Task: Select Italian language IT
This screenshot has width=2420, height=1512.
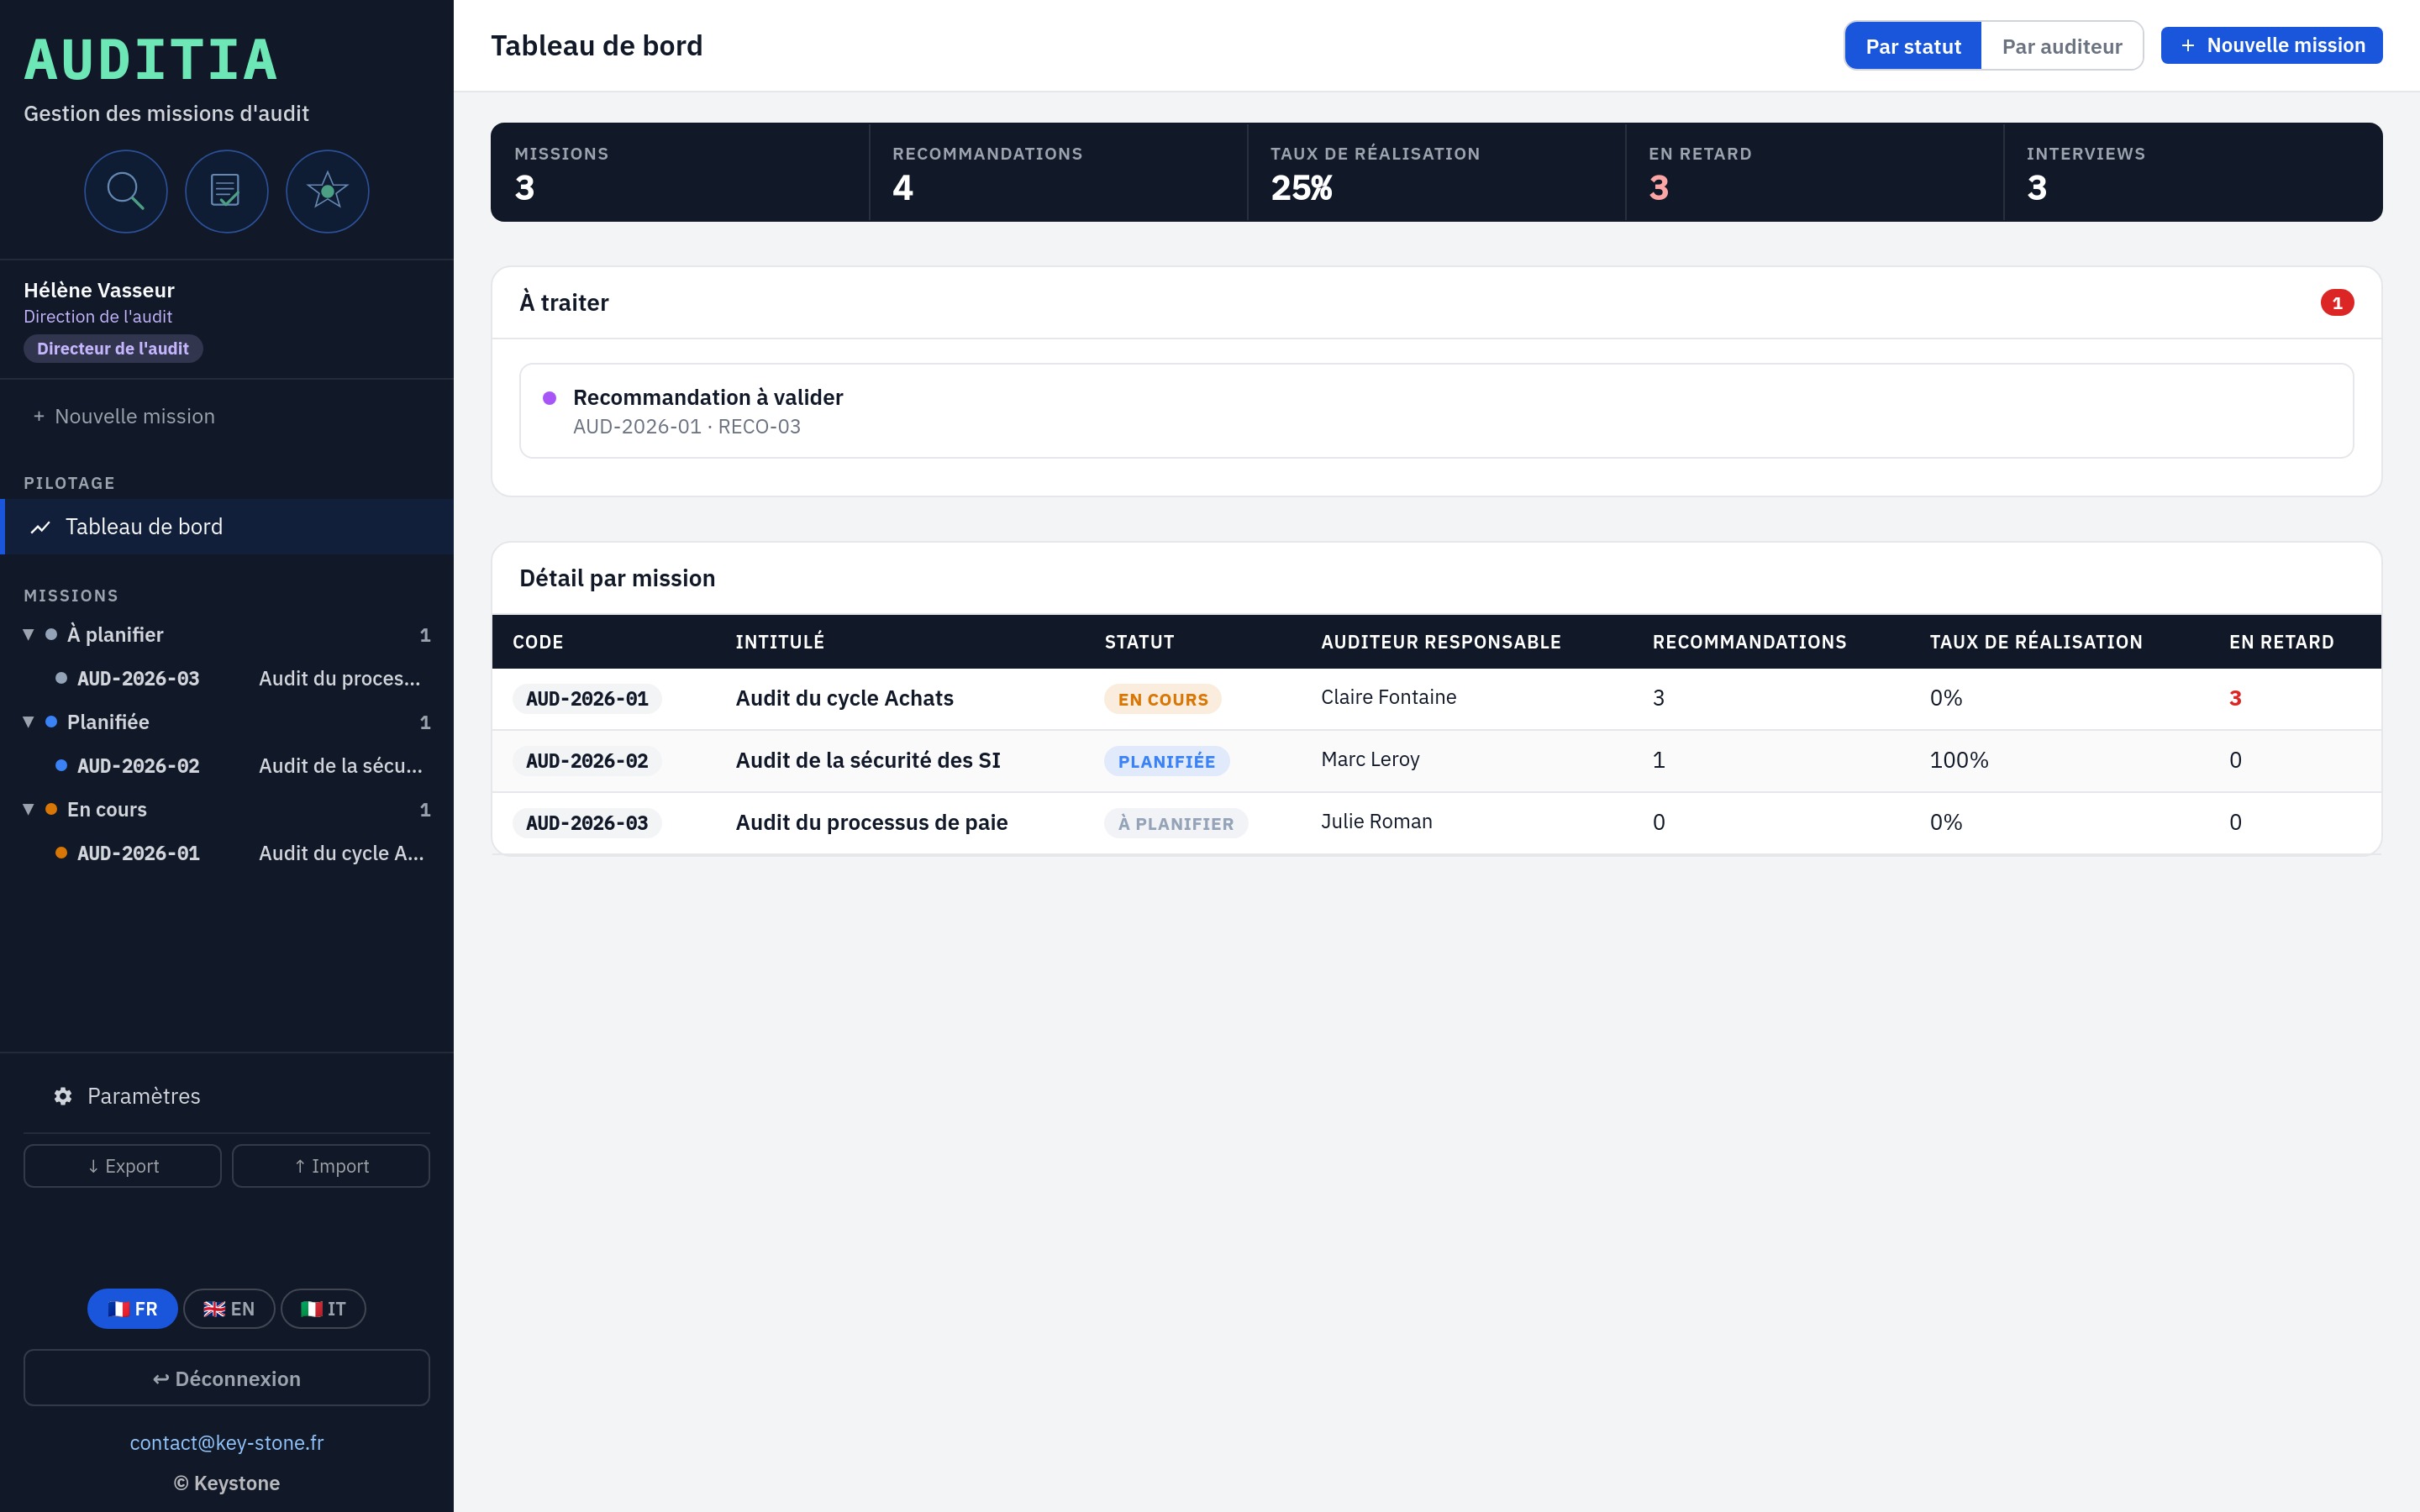Action: pyautogui.click(x=323, y=1309)
